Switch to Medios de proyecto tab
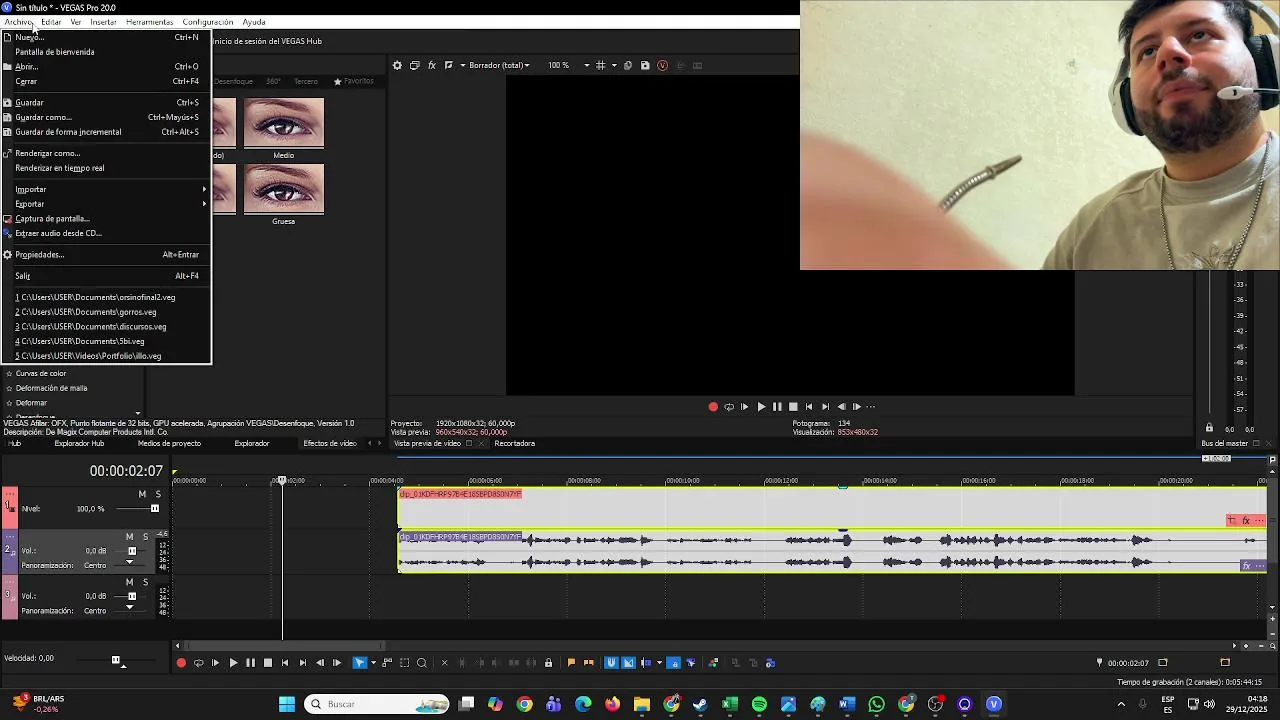The image size is (1280, 720). click(169, 443)
